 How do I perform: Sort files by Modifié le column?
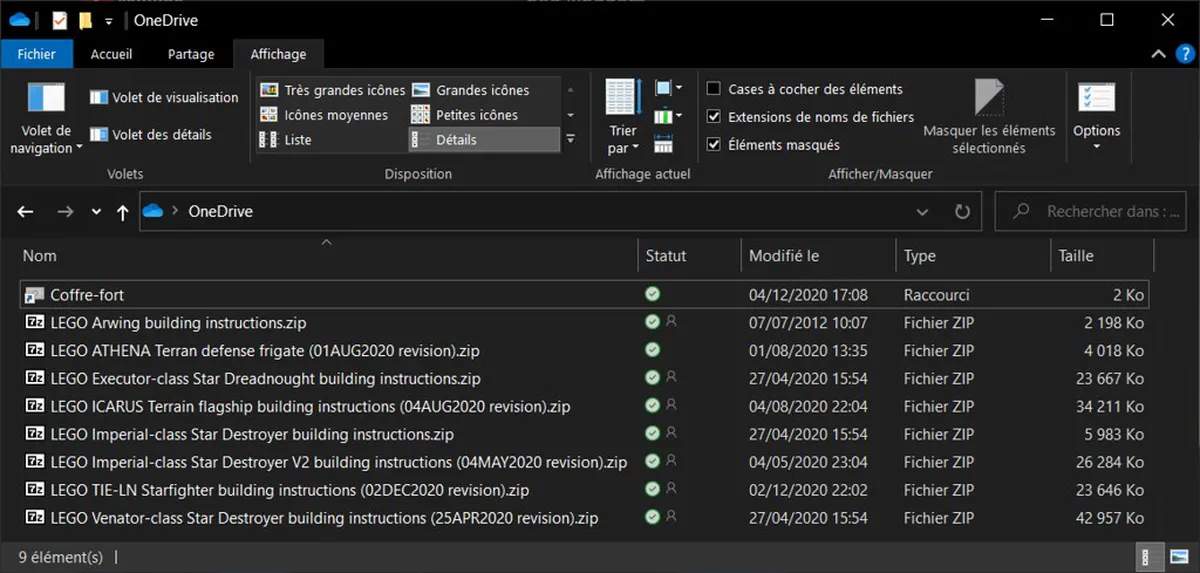(x=784, y=256)
